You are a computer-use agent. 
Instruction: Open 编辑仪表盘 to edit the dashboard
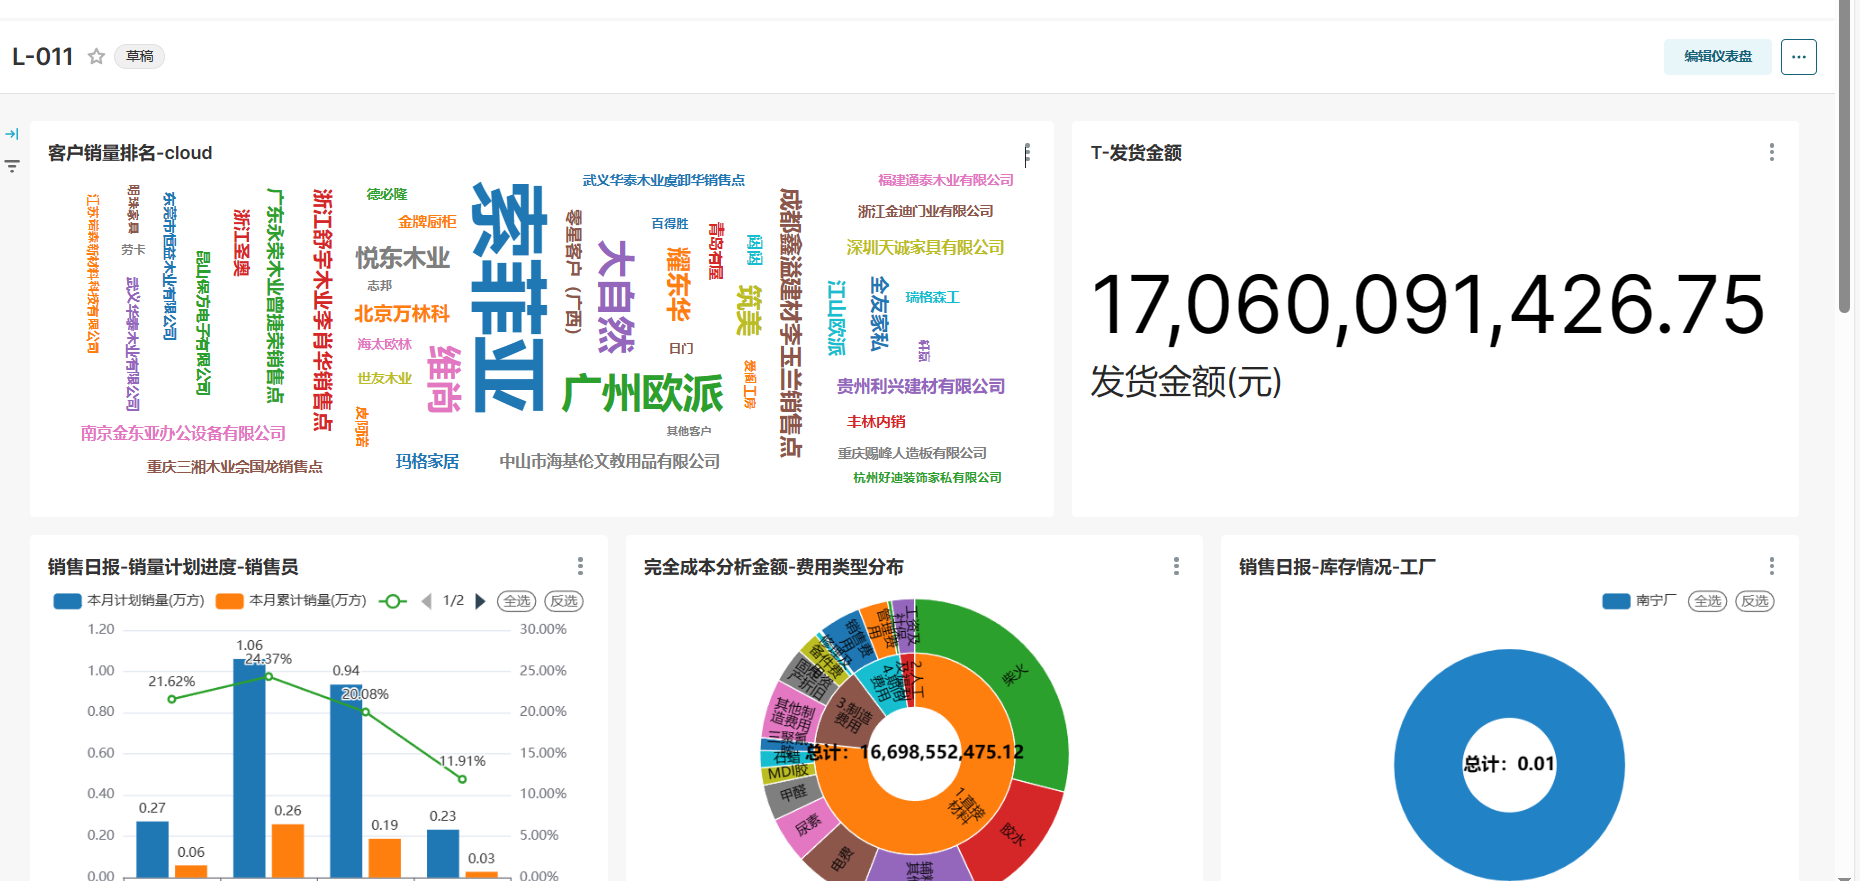(x=1718, y=57)
